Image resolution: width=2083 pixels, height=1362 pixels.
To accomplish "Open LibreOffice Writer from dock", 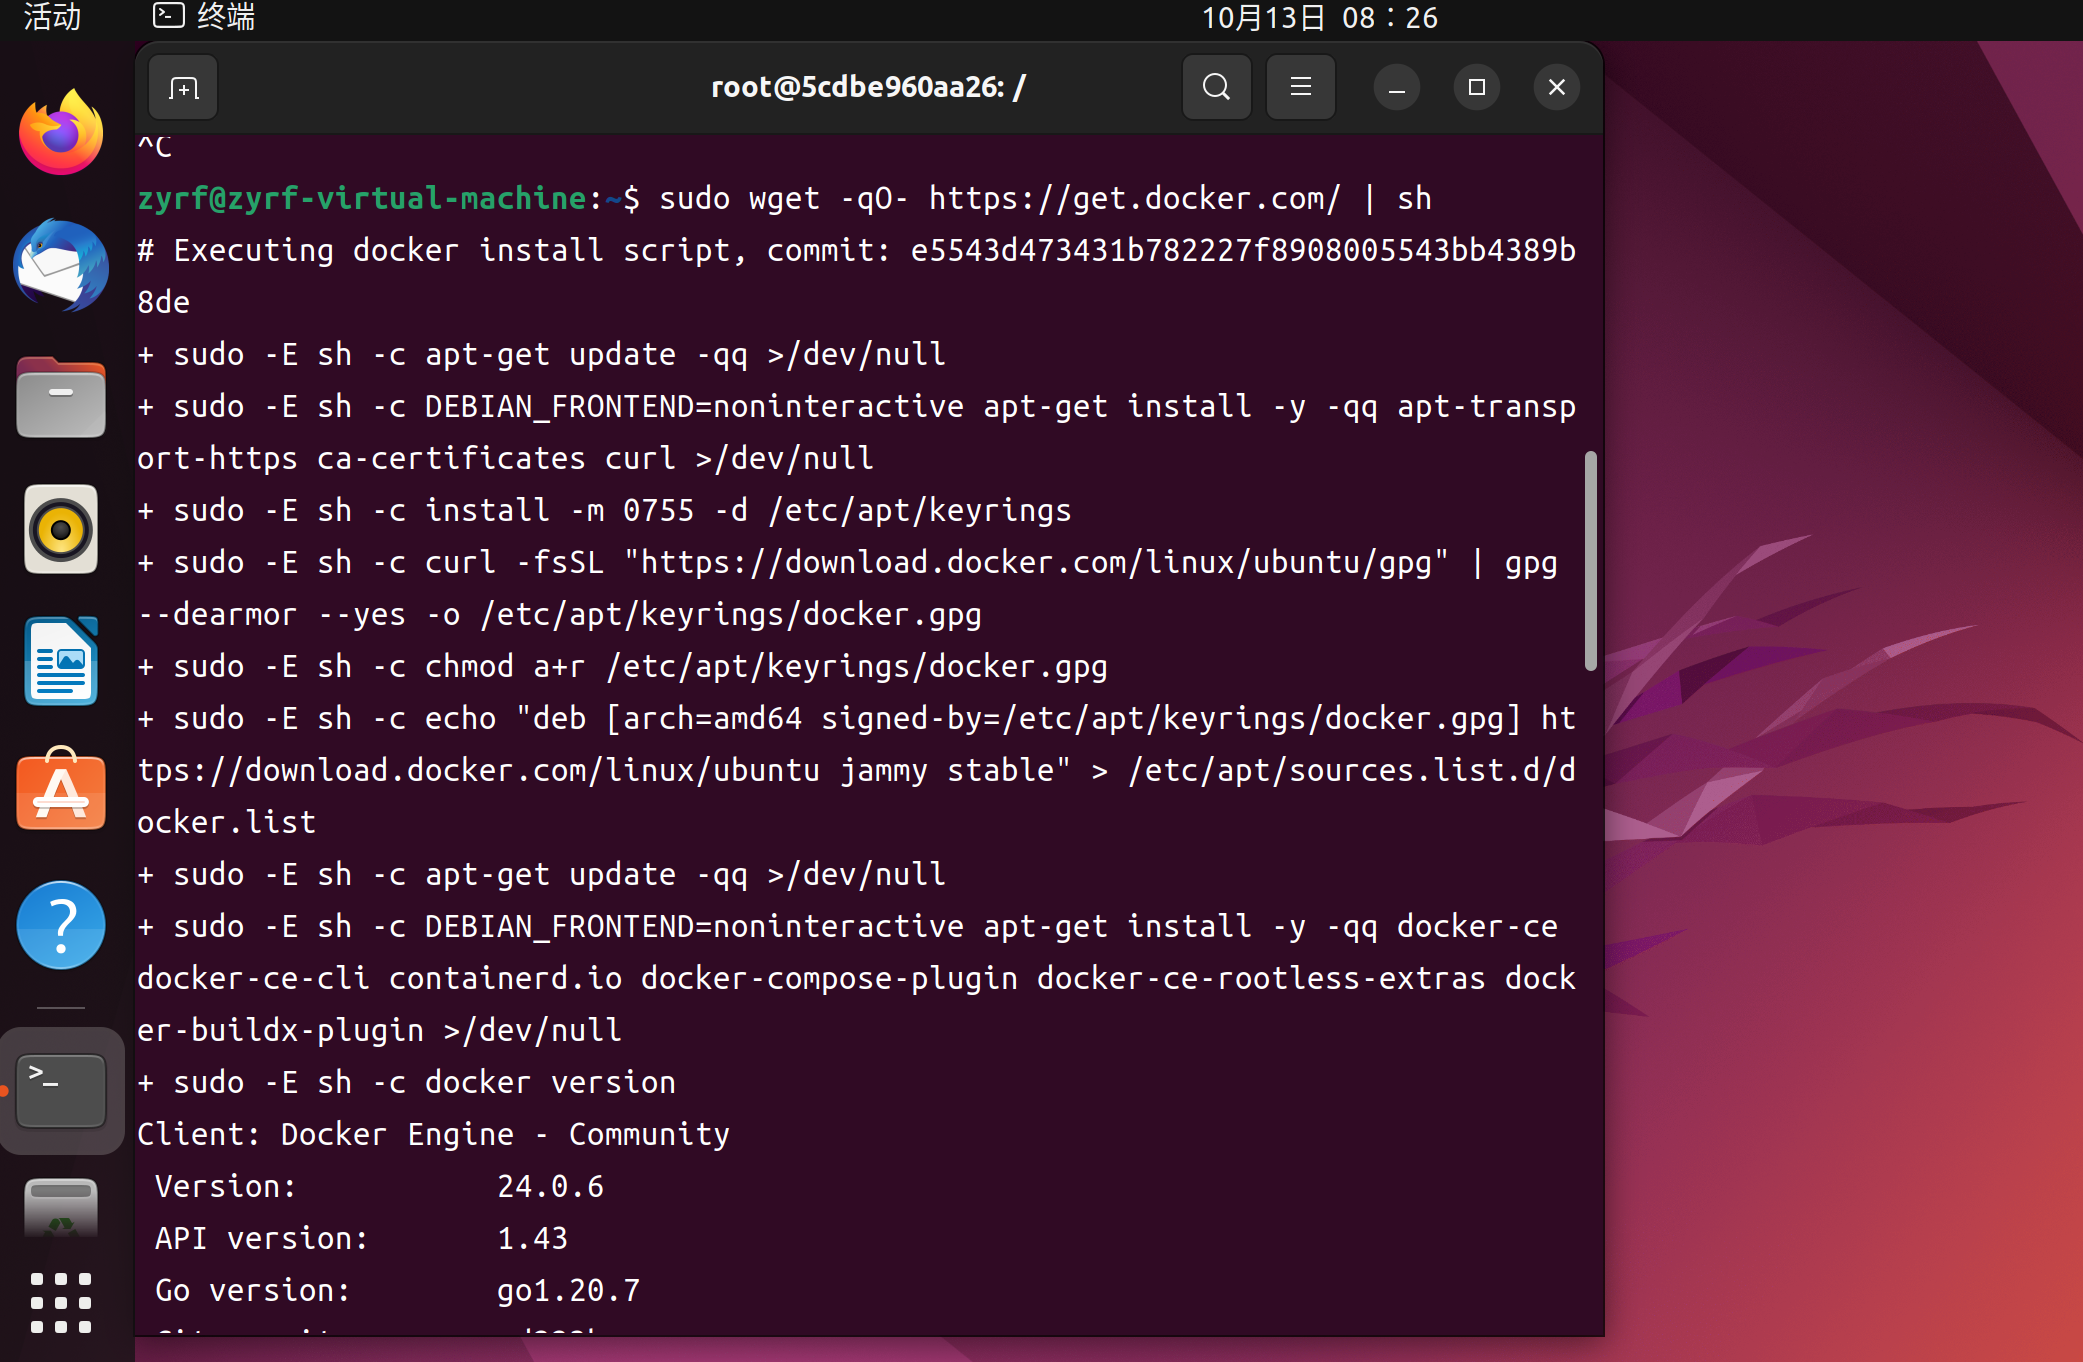I will 61,661.
